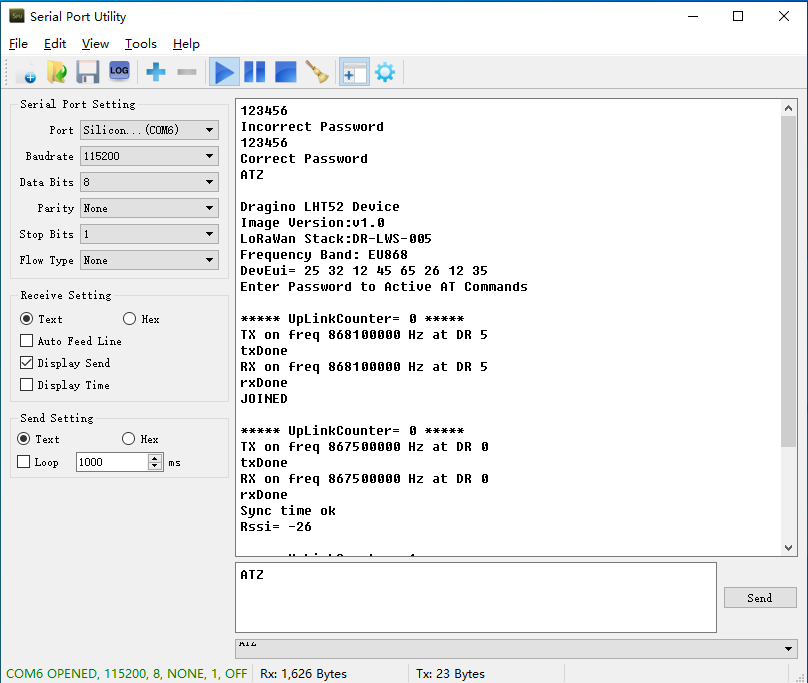Open the Flow Type dropdown
This screenshot has height=683, width=808.
(x=149, y=260)
